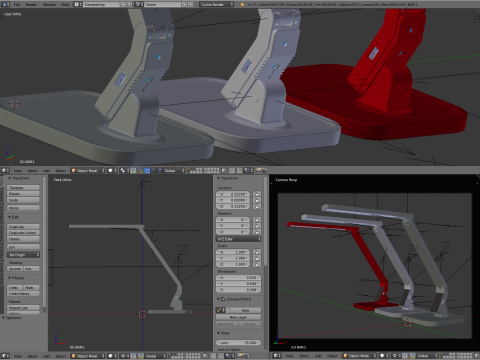Toggle the 3D manipulator widget button
Image resolution: width=480 pixels, height=360 pixels.
click(133, 170)
